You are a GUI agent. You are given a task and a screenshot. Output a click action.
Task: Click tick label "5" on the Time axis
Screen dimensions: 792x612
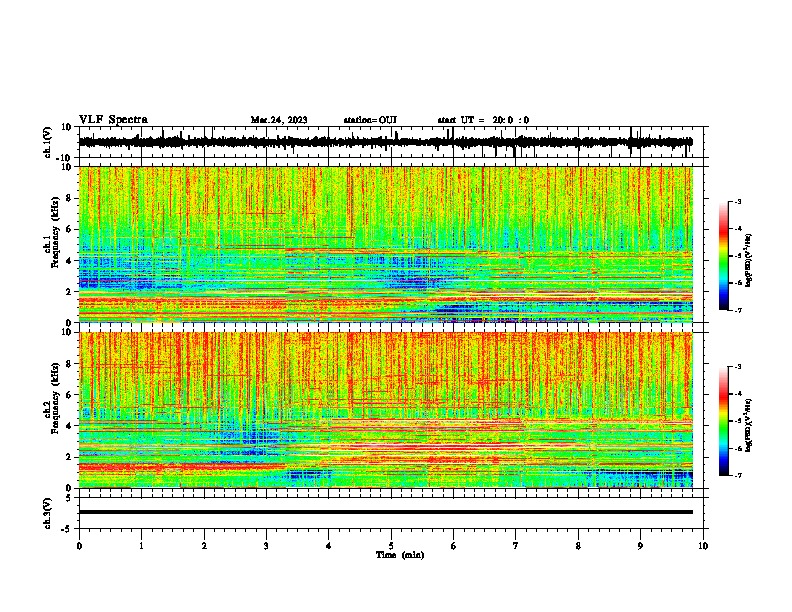point(391,546)
